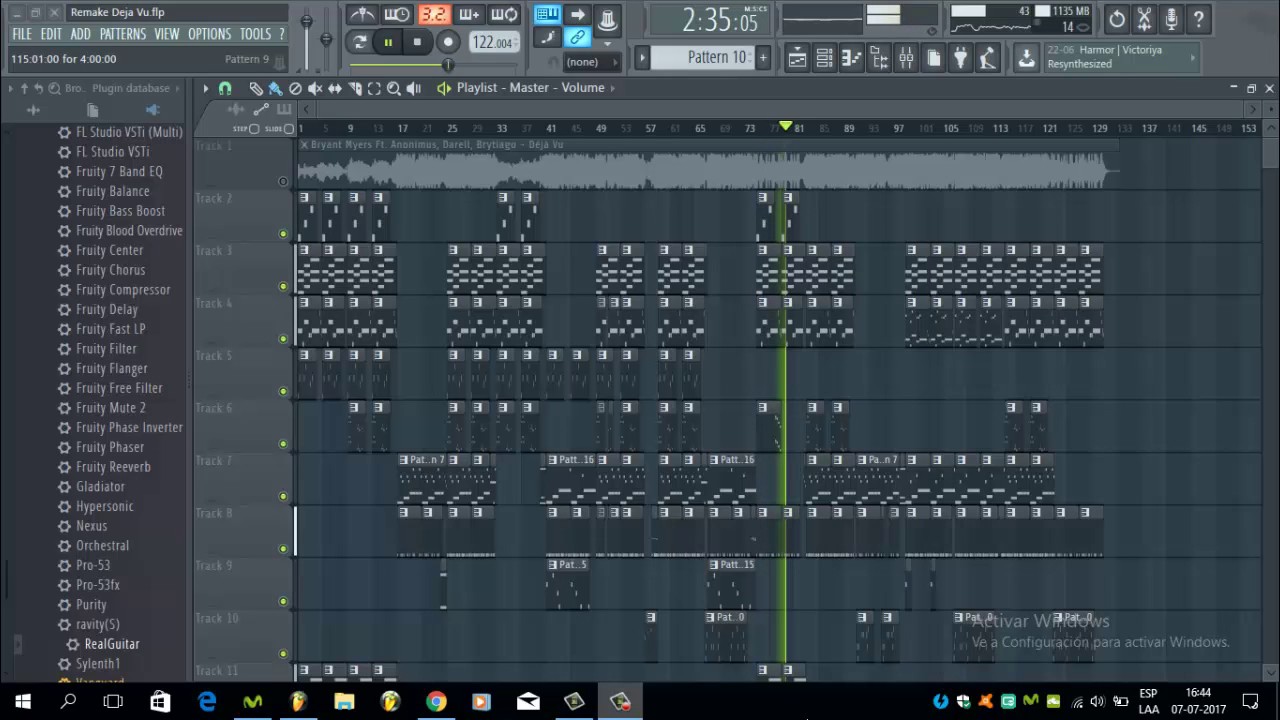Open the Piano roll view icon
The width and height of the screenshot is (1280, 720).
click(851, 58)
